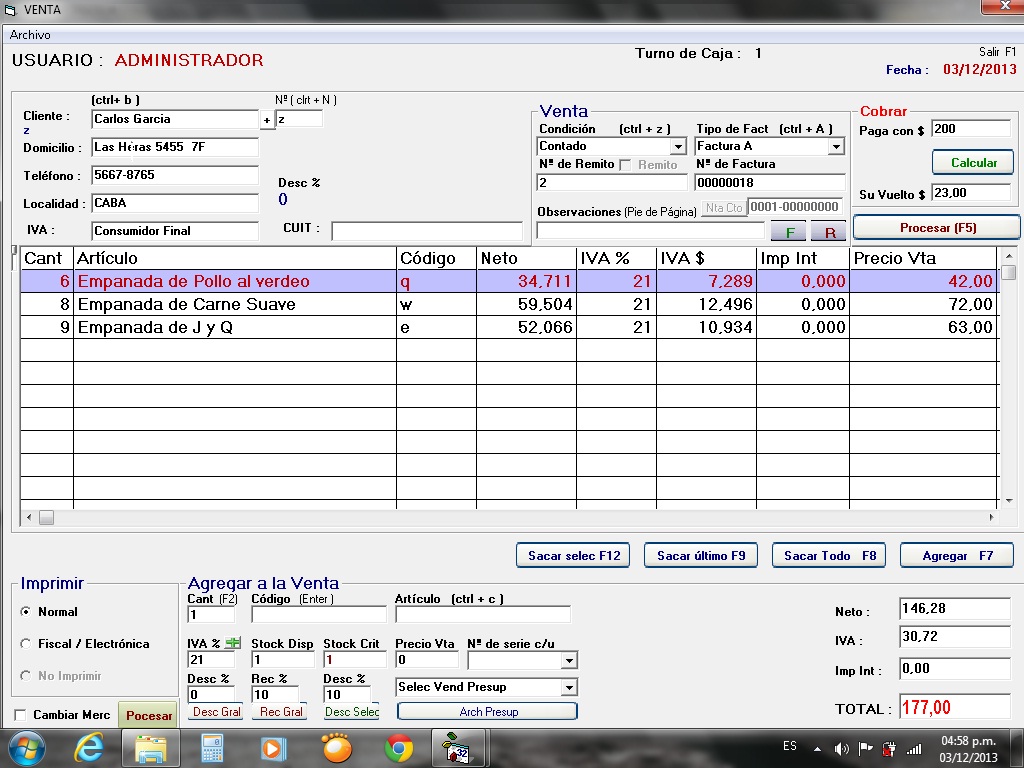Click the Calcular button
The width and height of the screenshot is (1024, 768).
point(973,163)
